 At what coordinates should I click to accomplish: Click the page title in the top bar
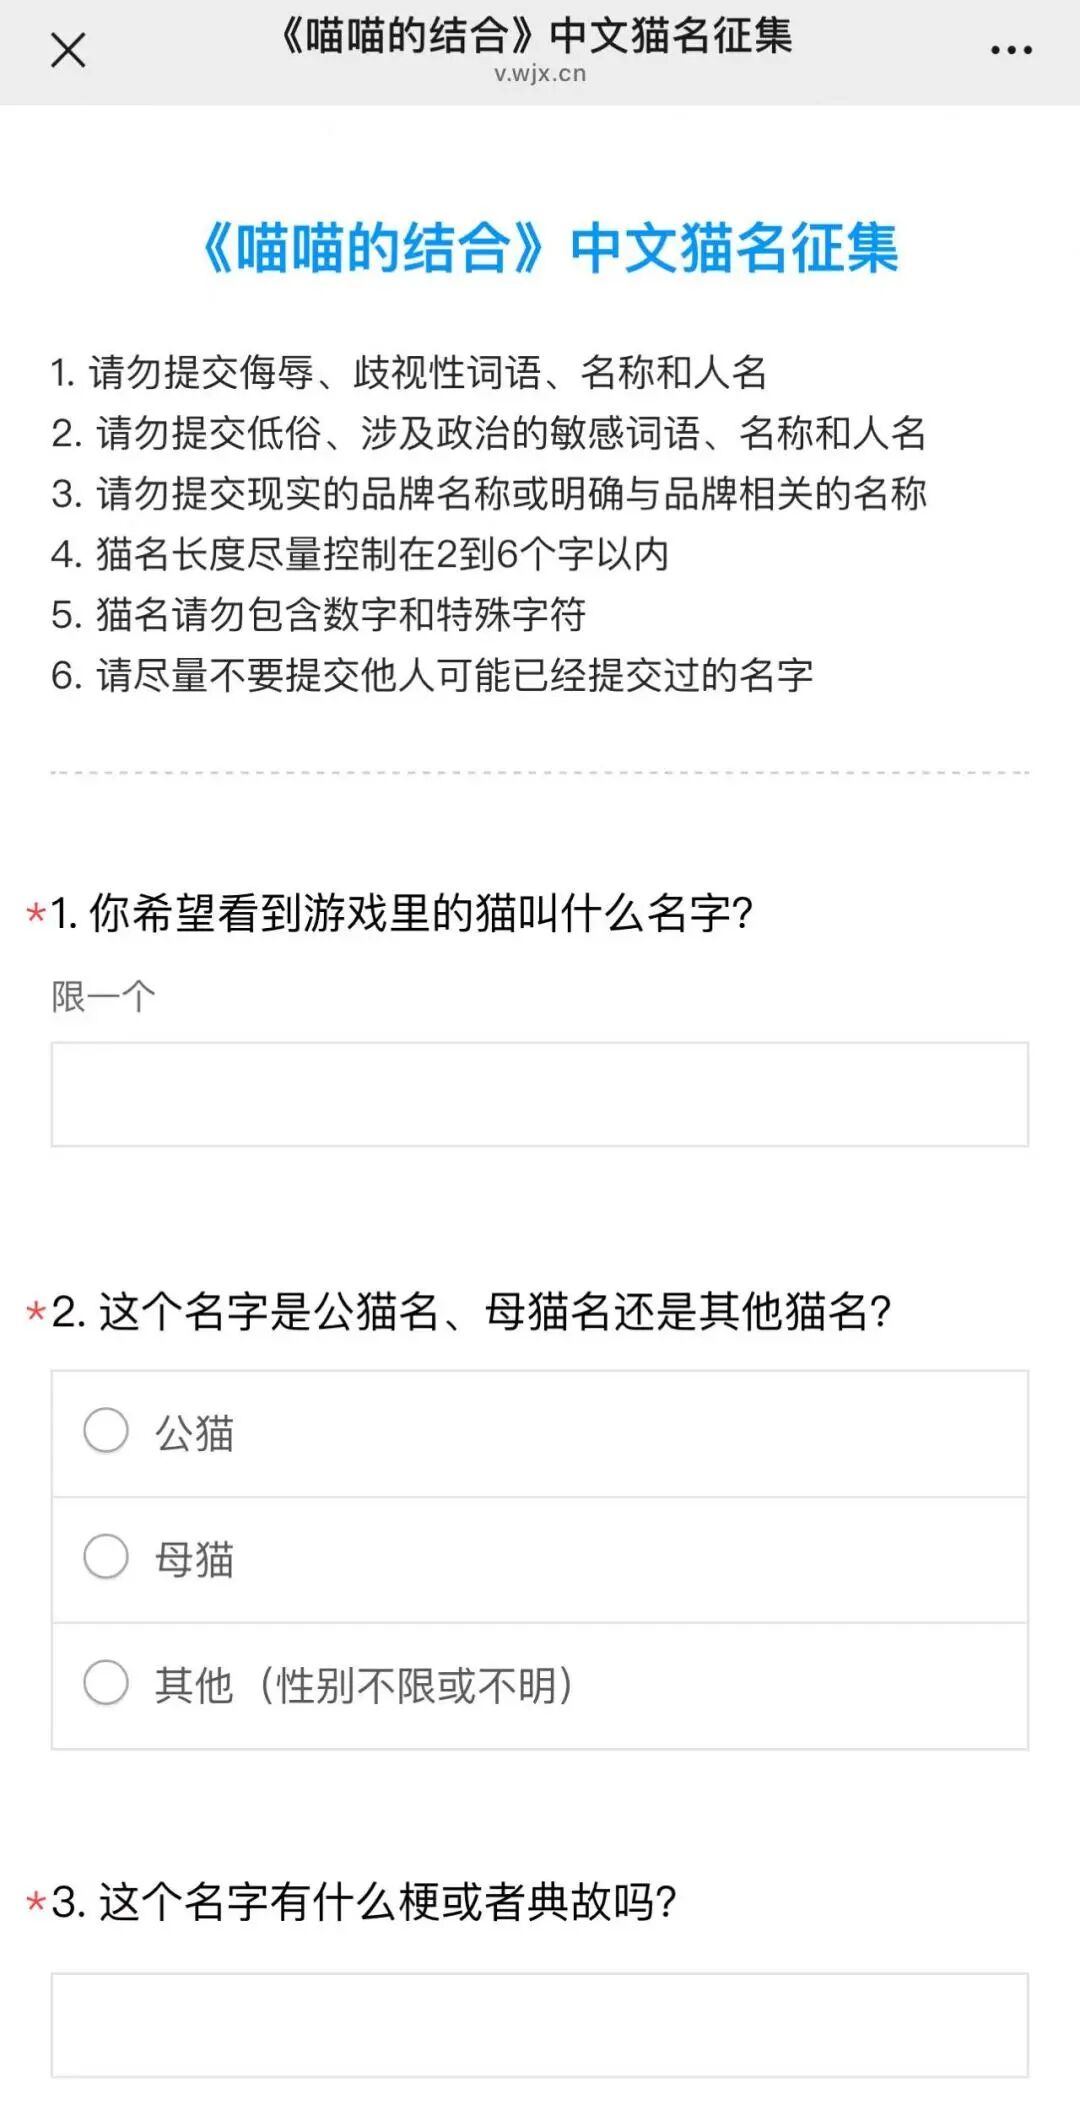537,37
